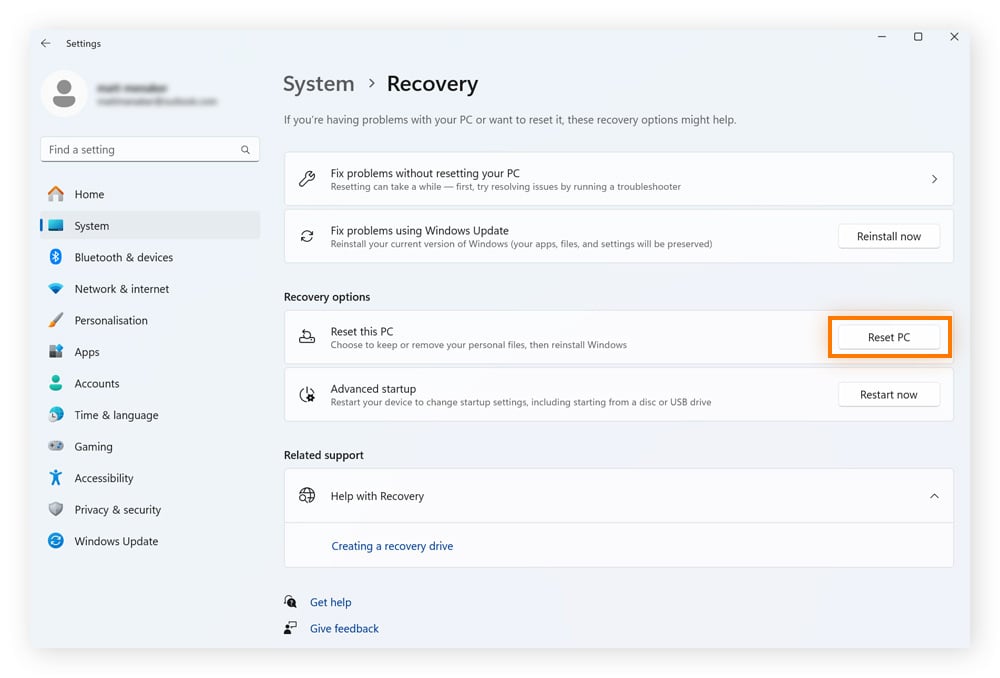The image size is (1000, 678).
Task: Click the Gaming controller icon
Action: click(x=56, y=446)
